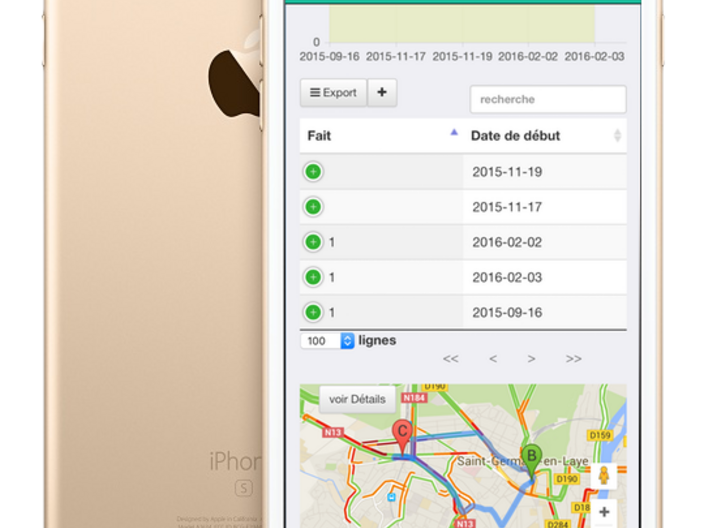Go to next page with > link
Image resolution: width=704 pixels, height=528 pixels.
(531, 359)
